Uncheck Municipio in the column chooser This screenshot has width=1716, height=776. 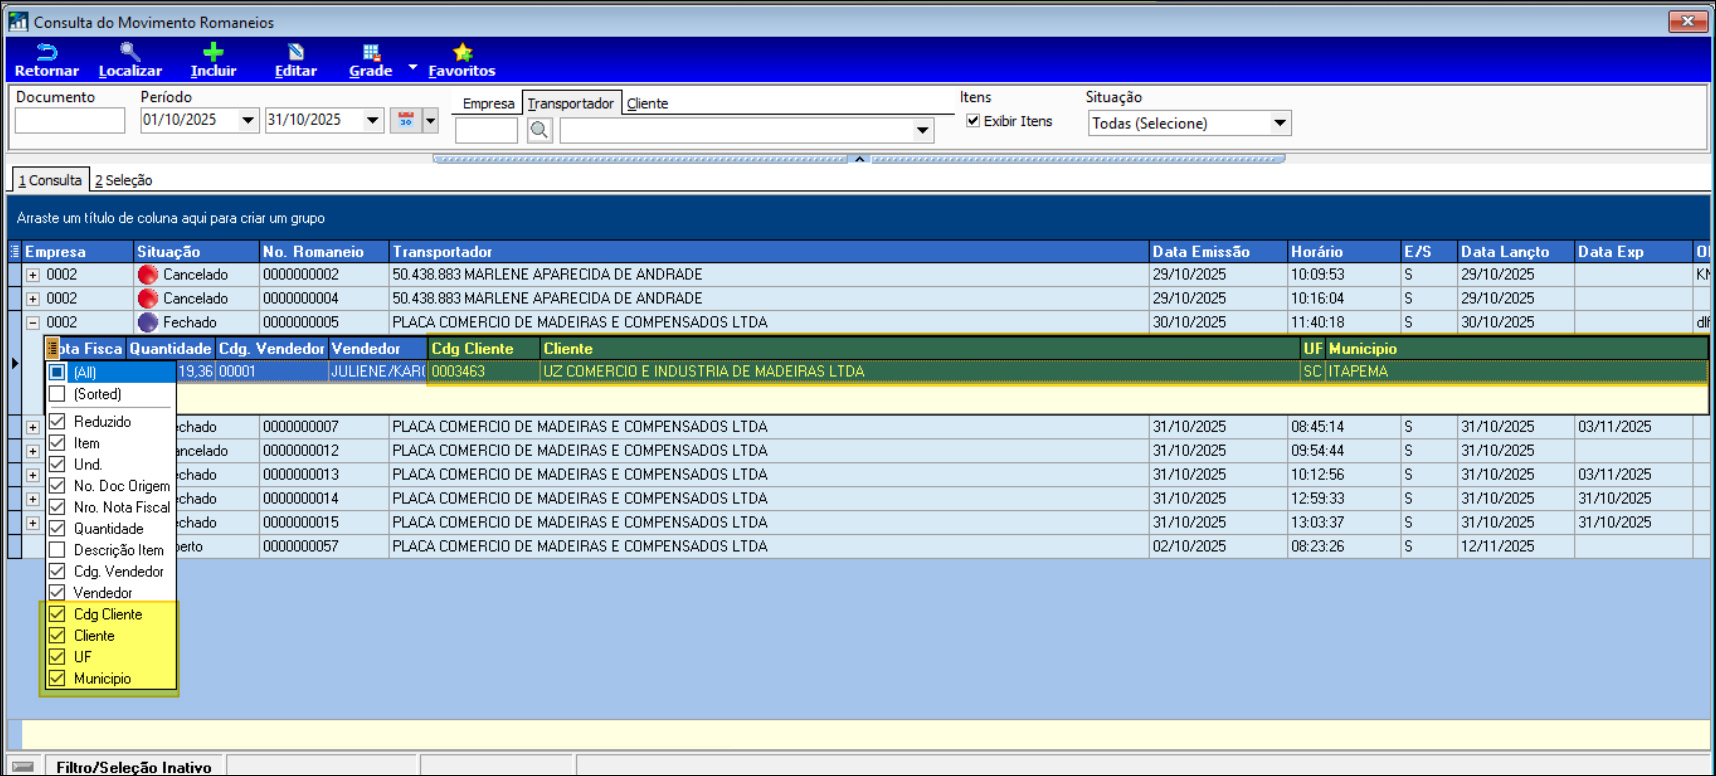(58, 678)
